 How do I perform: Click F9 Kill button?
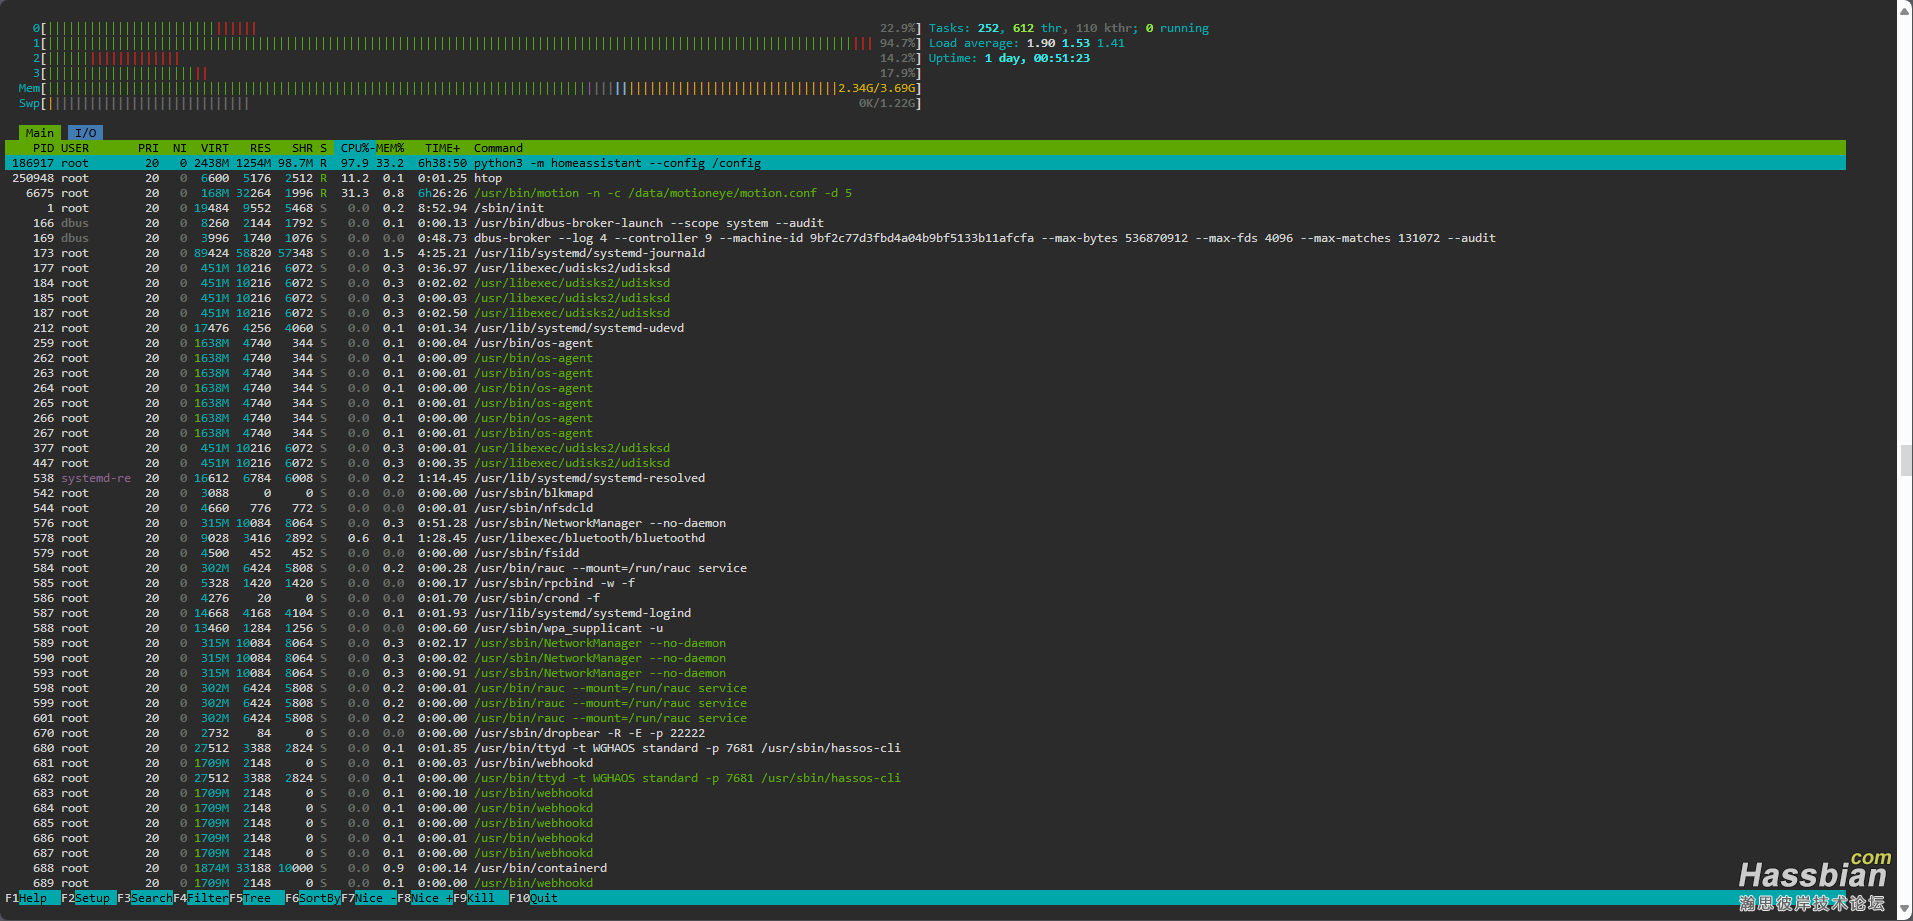pyautogui.click(x=481, y=898)
